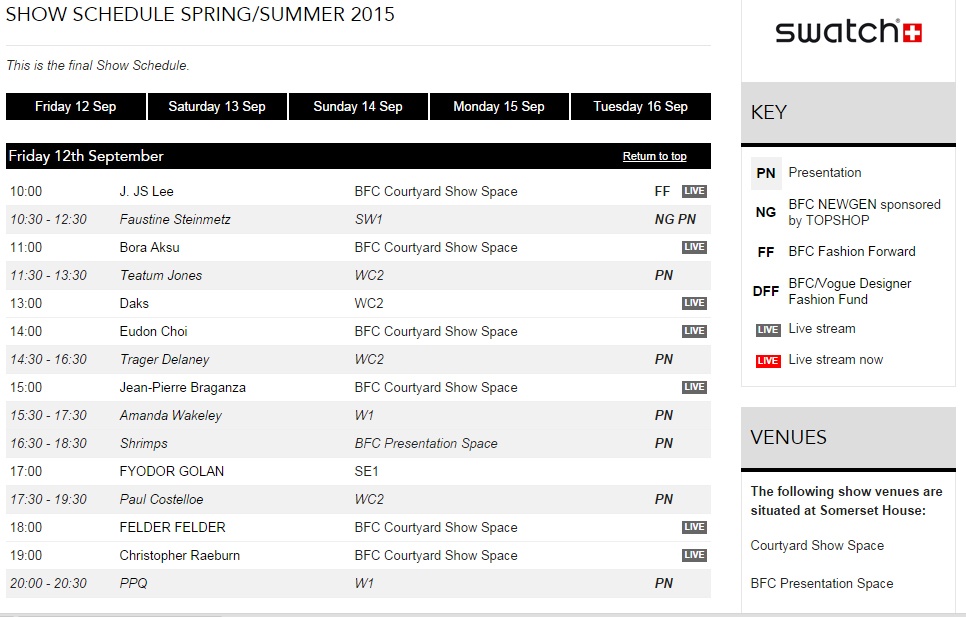Open the Courtyard Show Space venue link
Screen dimensions: 966x617
pyautogui.click(x=817, y=546)
